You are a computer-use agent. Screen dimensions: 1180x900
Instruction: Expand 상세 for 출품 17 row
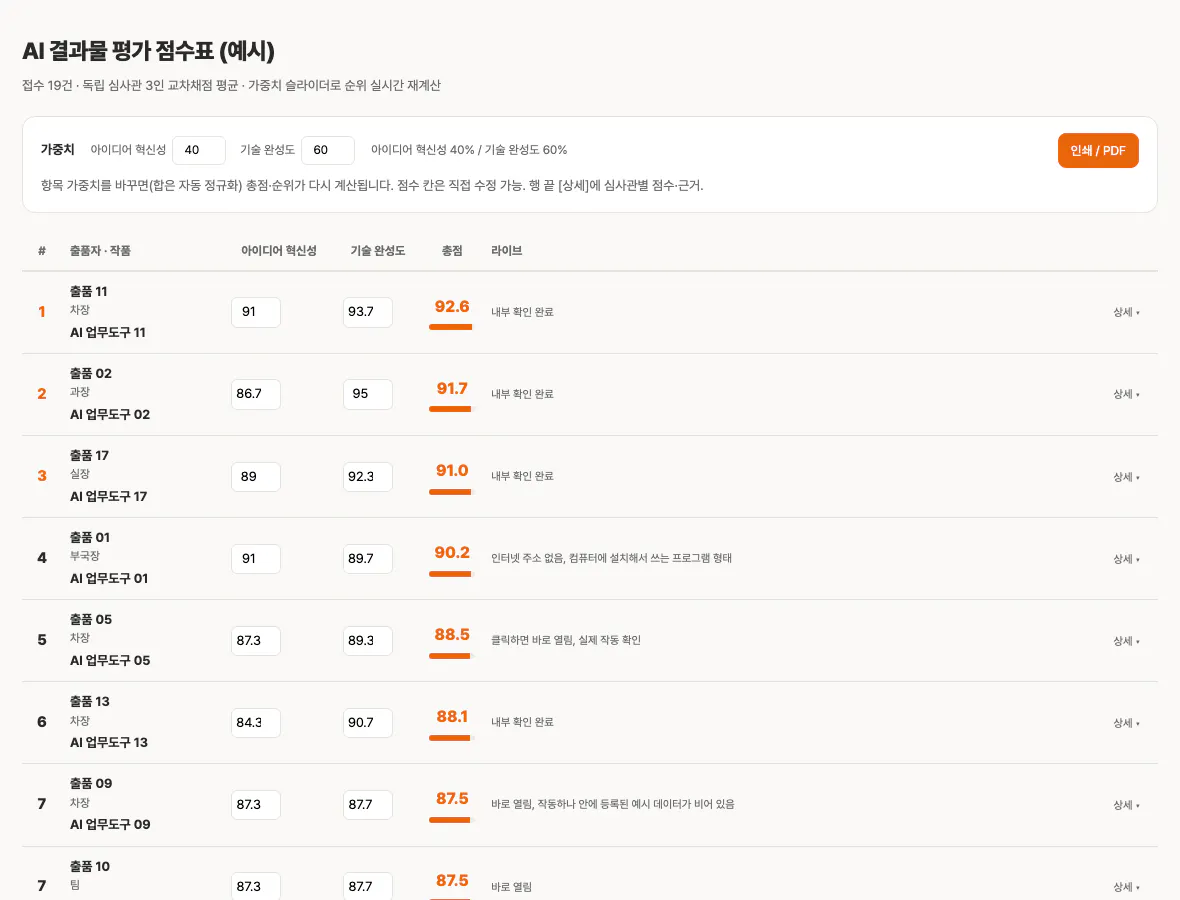[1127, 477]
